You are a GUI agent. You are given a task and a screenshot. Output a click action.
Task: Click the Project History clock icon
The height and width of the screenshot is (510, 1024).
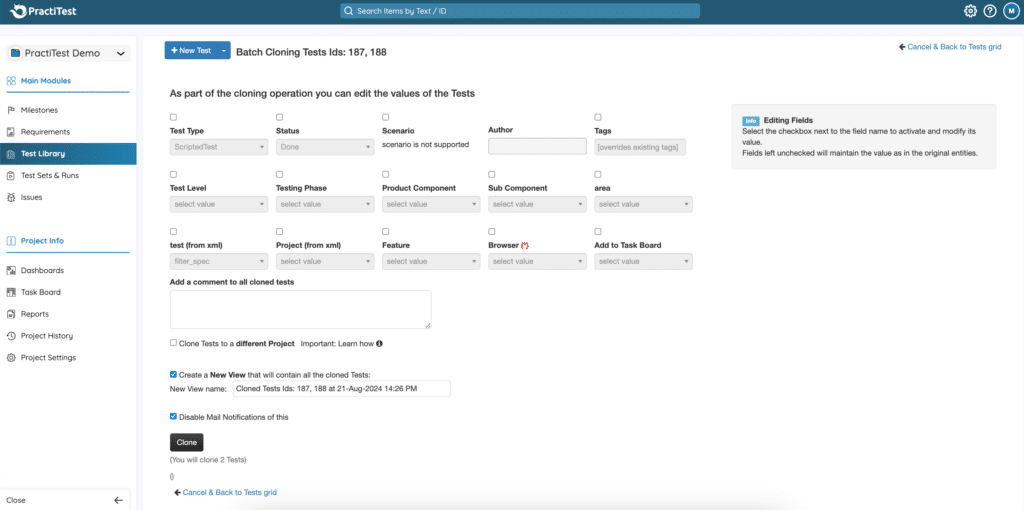11,336
